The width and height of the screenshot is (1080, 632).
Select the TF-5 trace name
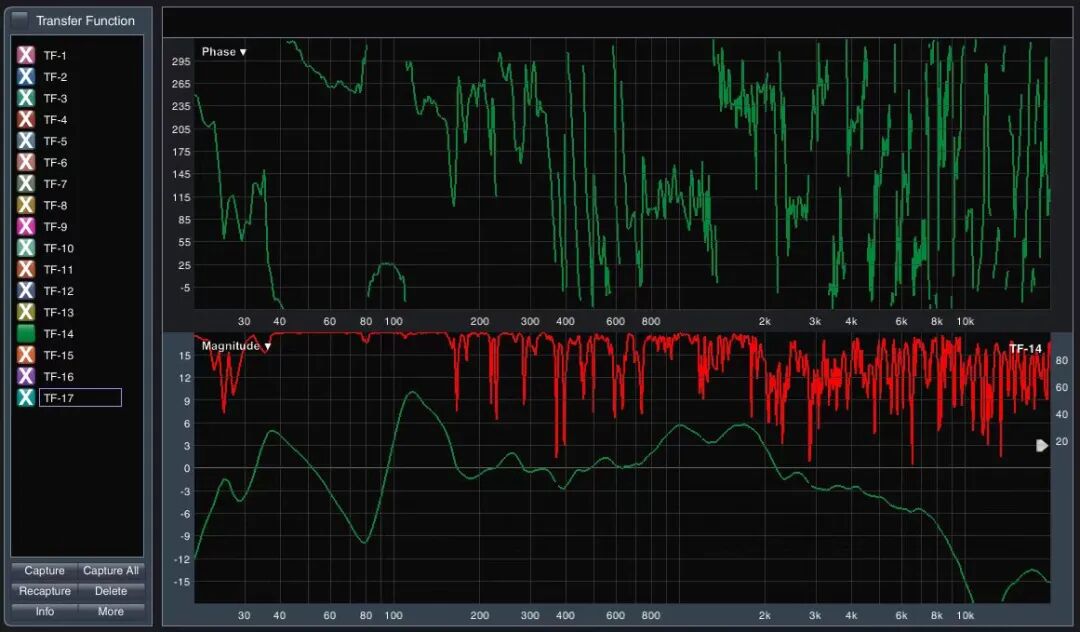click(x=55, y=141)
